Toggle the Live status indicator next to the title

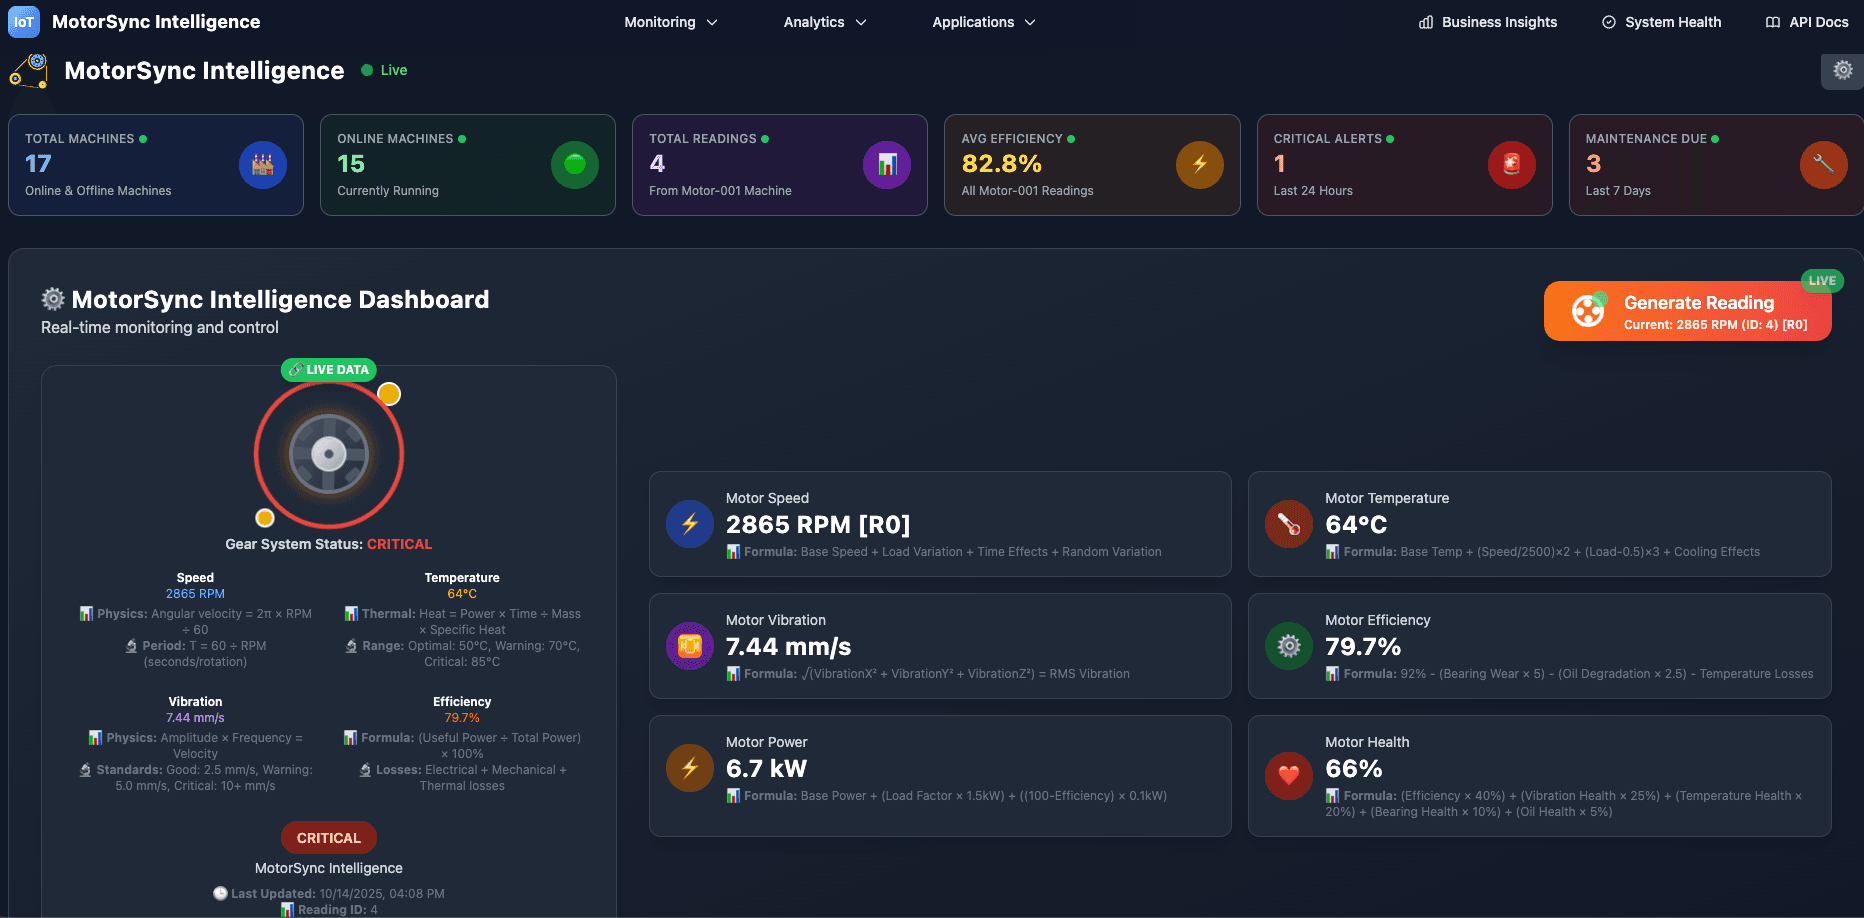383,70
